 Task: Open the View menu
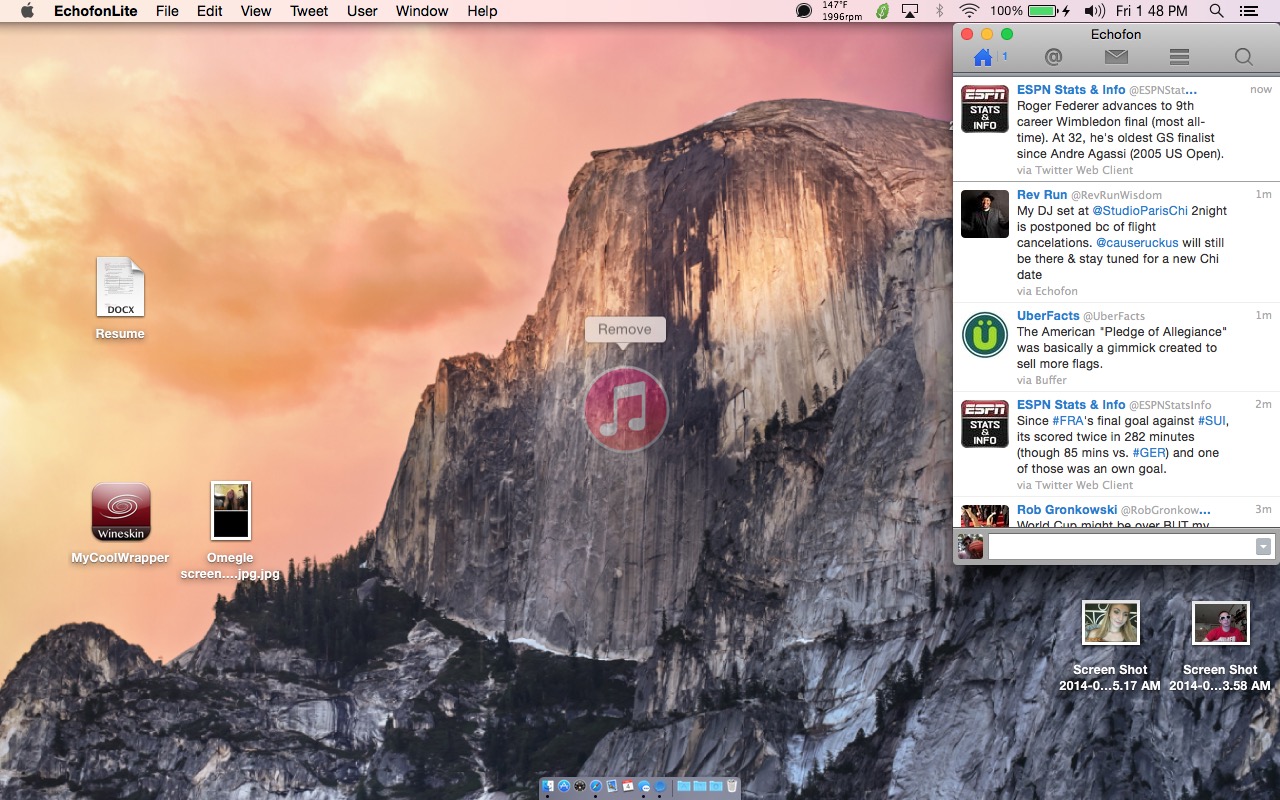[x=256, y=11]
